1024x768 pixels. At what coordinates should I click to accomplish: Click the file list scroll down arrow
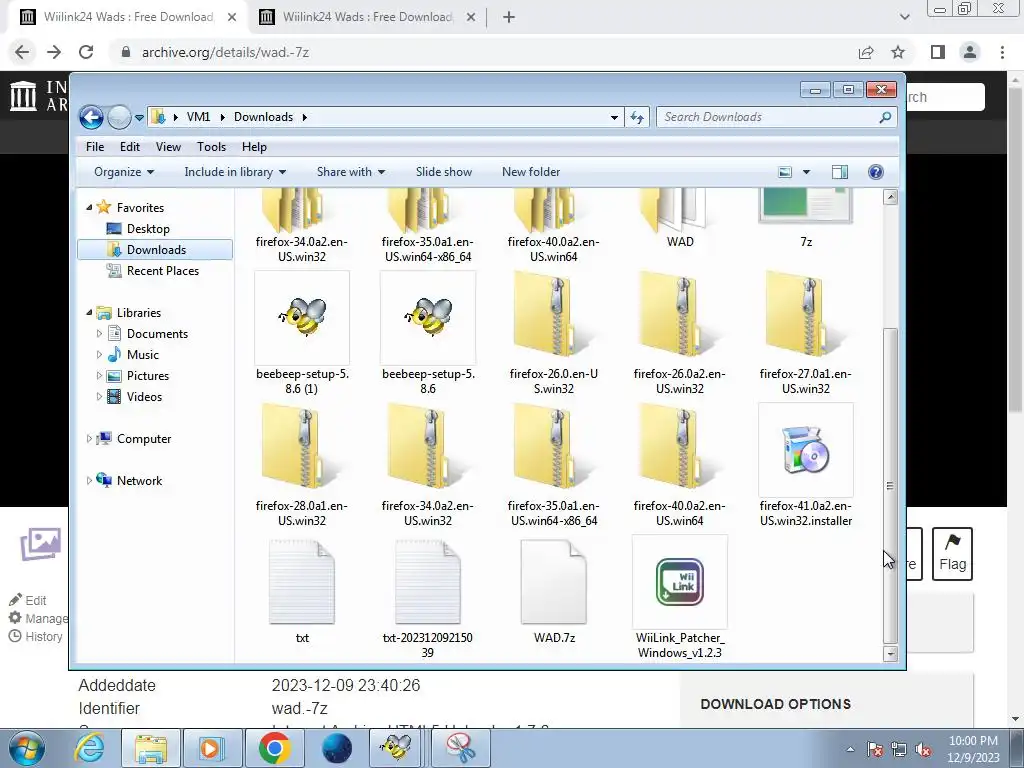(x=890, y=653)
